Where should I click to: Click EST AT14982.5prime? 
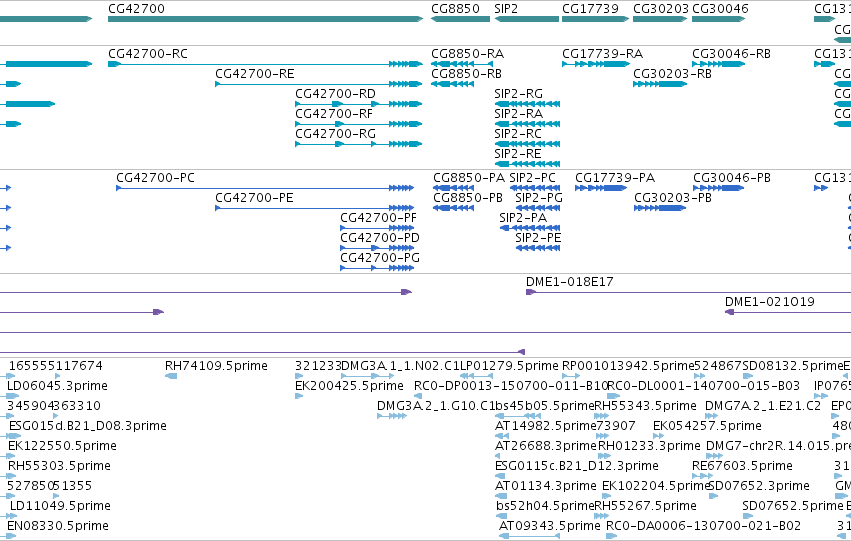[502, 436]
